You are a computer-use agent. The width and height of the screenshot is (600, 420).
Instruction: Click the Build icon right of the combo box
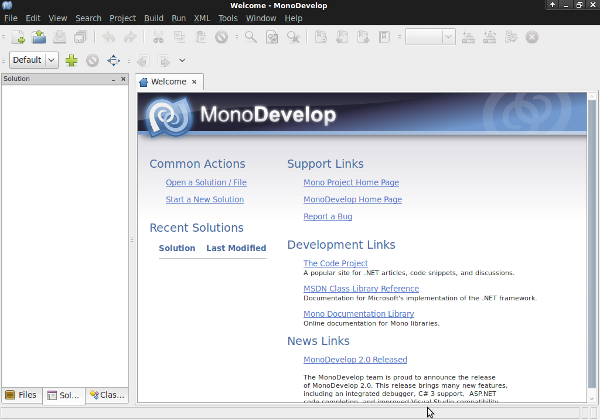pos(468,37)
